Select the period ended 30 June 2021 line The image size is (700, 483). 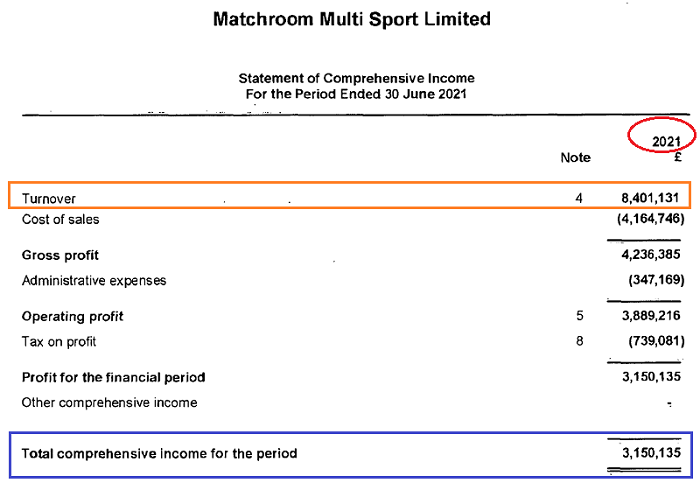(x=356, y=93)
